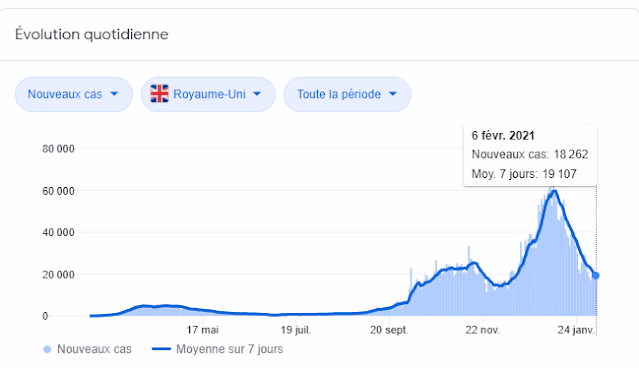The image size is (639, 368).
Task: Click the 17 mai axis label
Action: click(203, 330)
